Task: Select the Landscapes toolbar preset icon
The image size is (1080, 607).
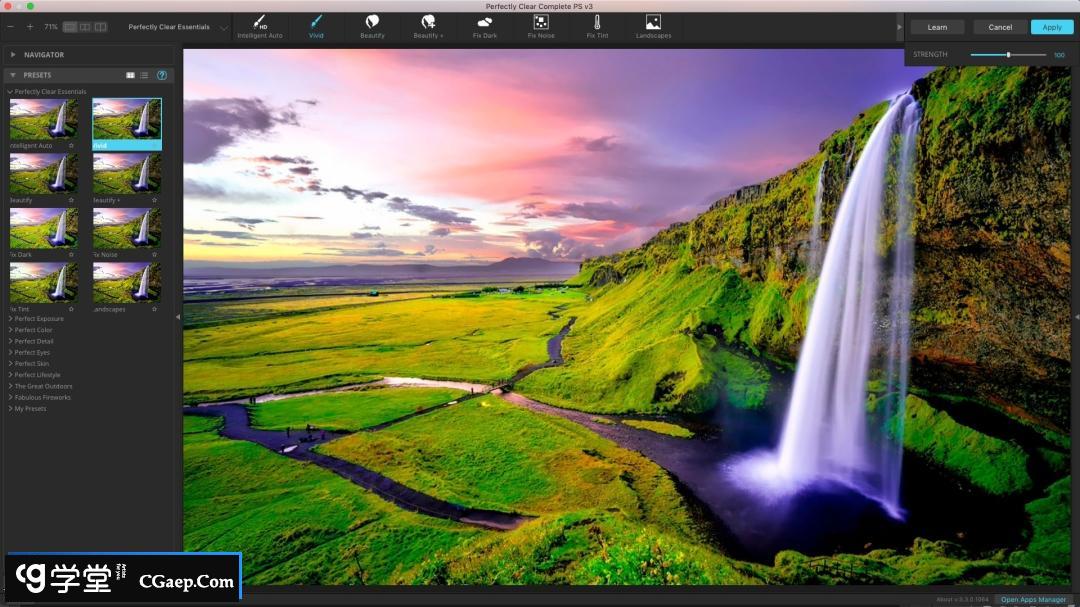Action: (653, 22)
